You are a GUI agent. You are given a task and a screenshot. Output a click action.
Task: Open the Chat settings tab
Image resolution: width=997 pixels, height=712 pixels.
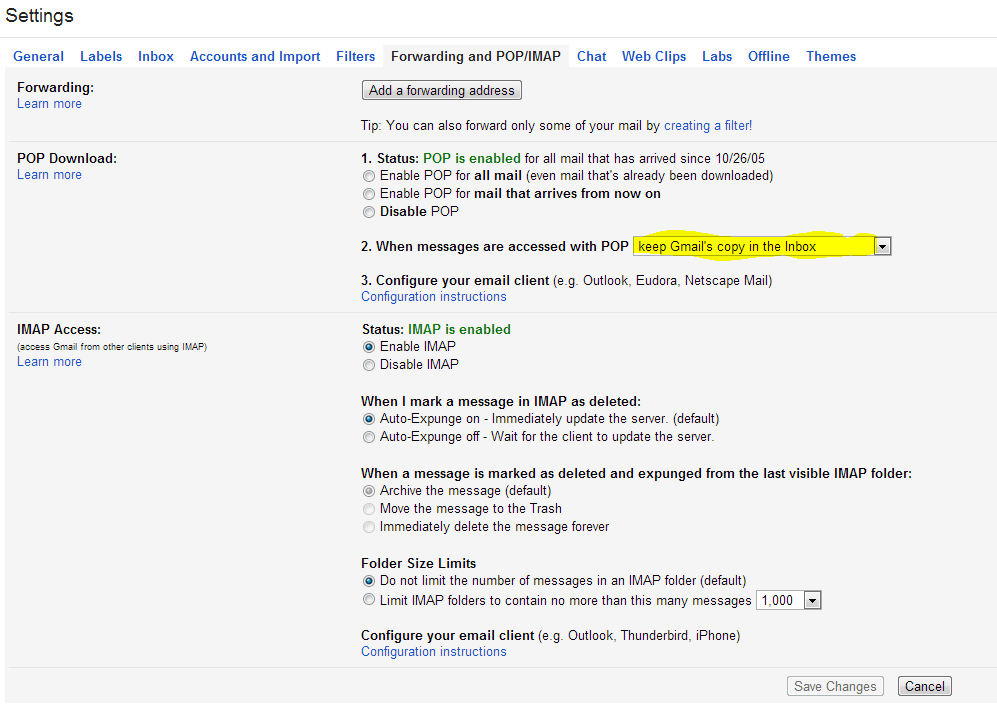[x=591, y=57]
